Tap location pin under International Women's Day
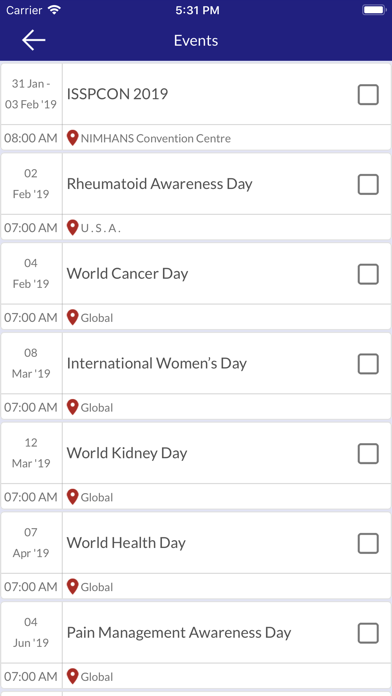This screenshot has height=696, width=392. [72, 407]
